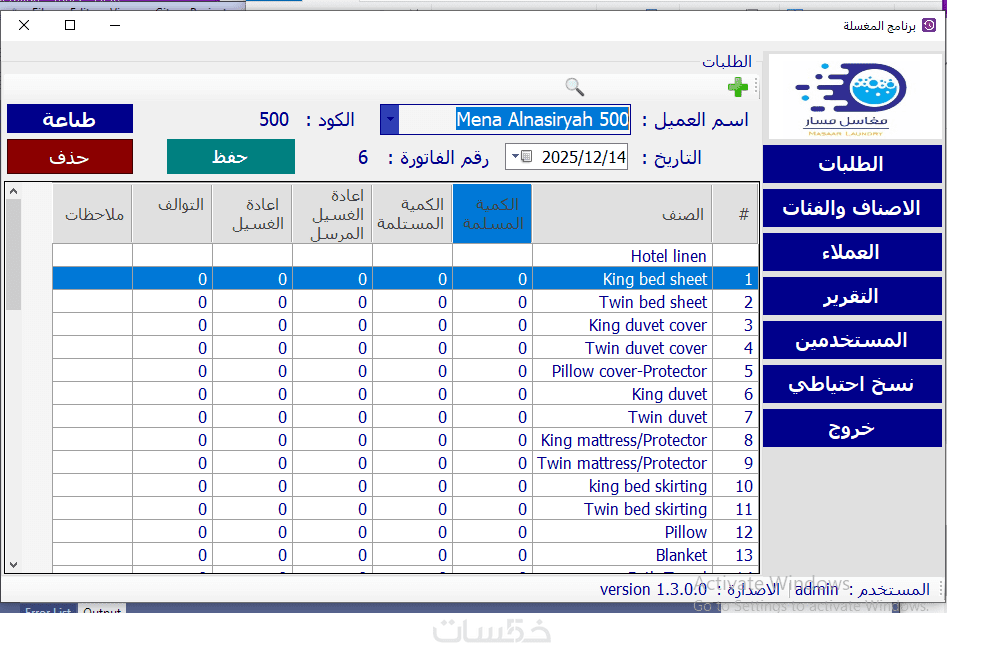Open the date picker calendar dropdown
The image size is (984, 656).
tap(521, 156)
